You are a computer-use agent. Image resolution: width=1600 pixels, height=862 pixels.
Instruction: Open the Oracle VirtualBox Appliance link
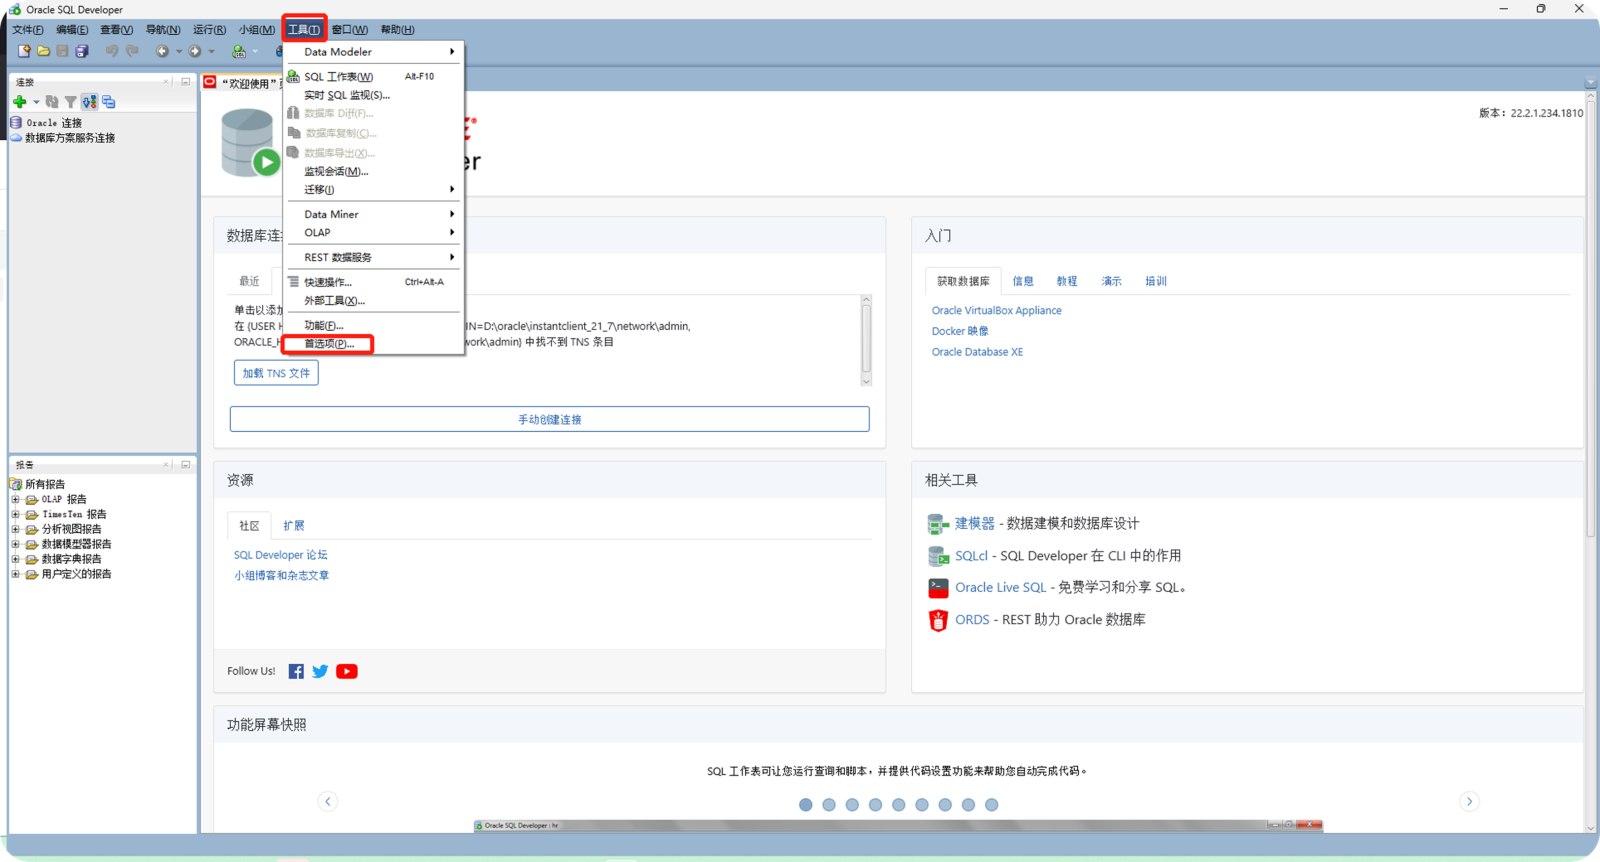coord(997,311)
